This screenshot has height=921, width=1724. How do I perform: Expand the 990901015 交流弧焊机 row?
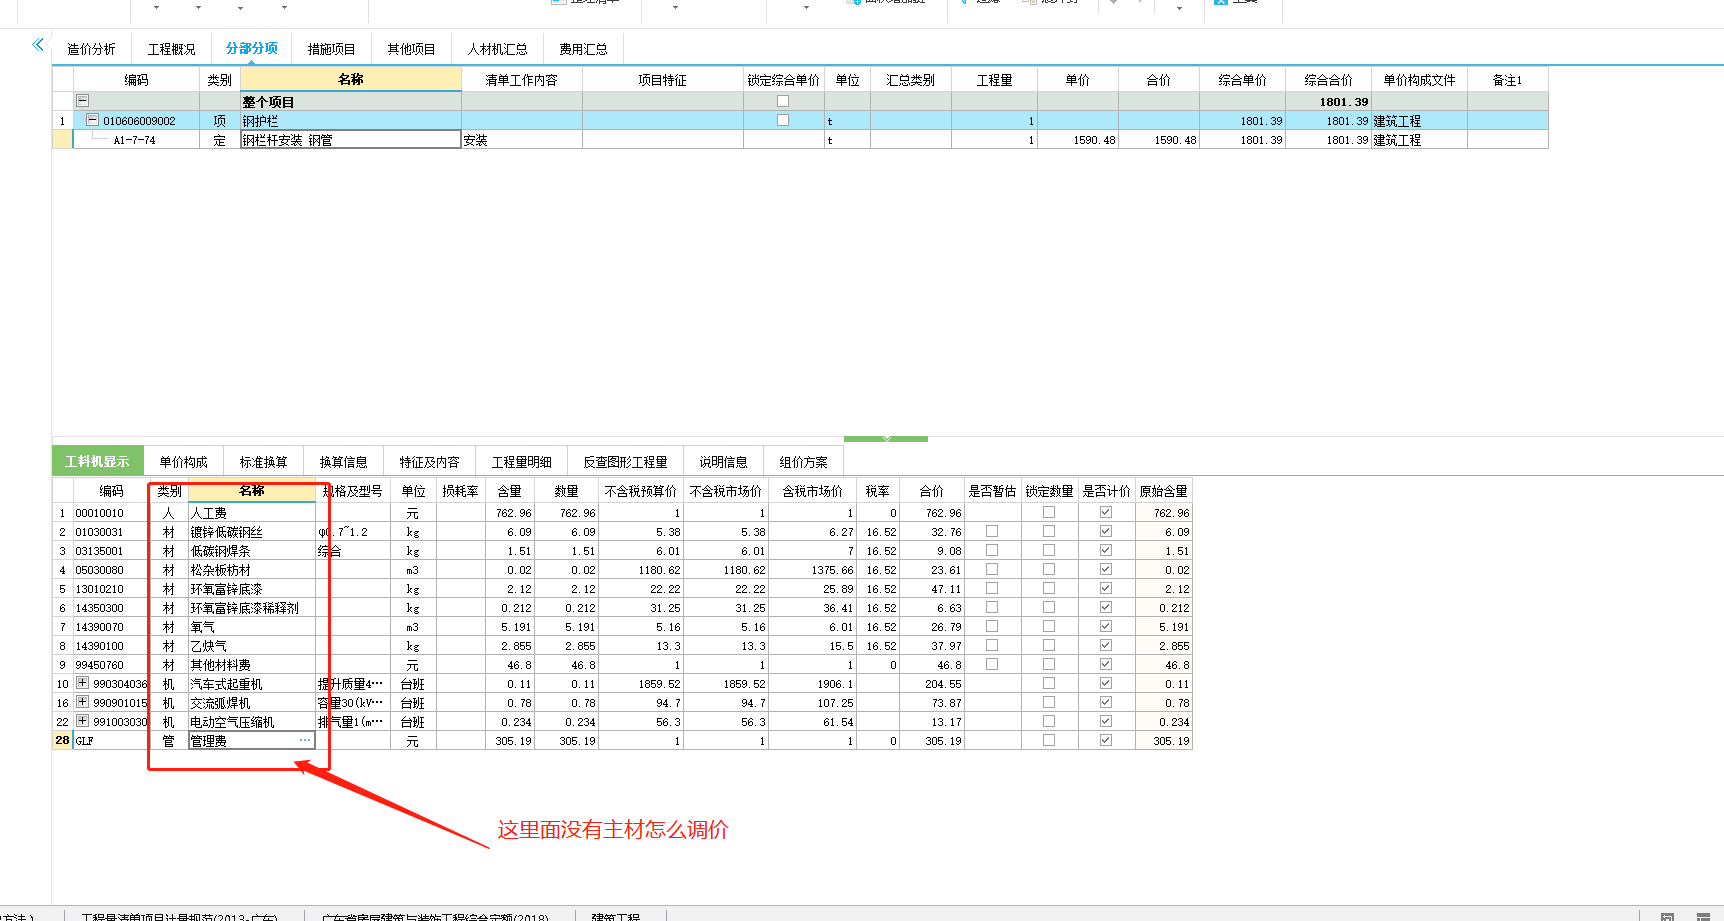(83, 702)
